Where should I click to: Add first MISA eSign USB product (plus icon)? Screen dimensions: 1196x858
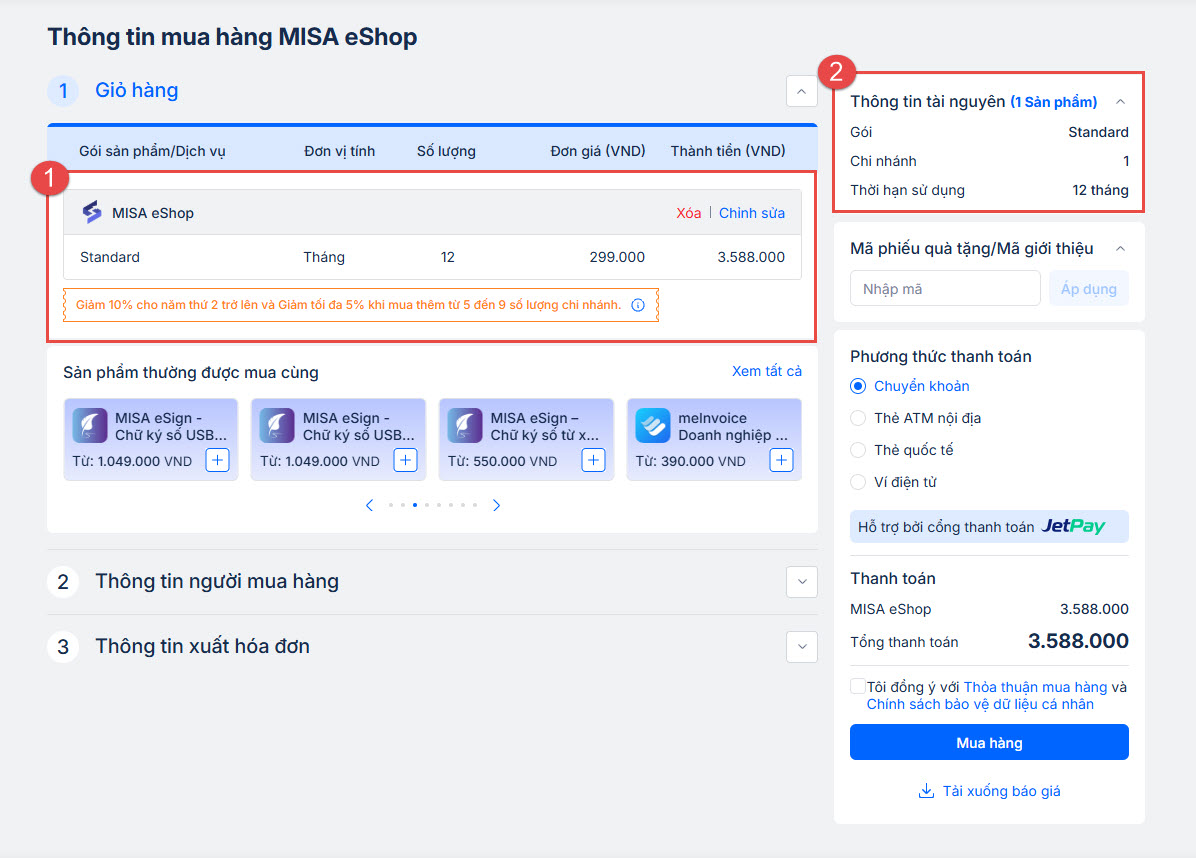(x=217, y=461)
